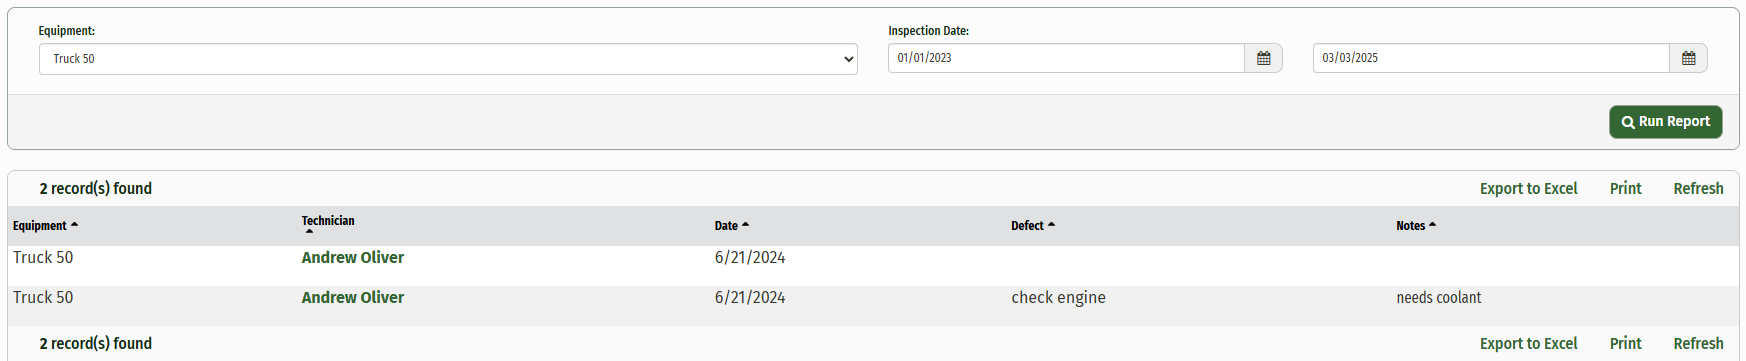
Task: Click the bottom Refresh link
Action: 1698,343
